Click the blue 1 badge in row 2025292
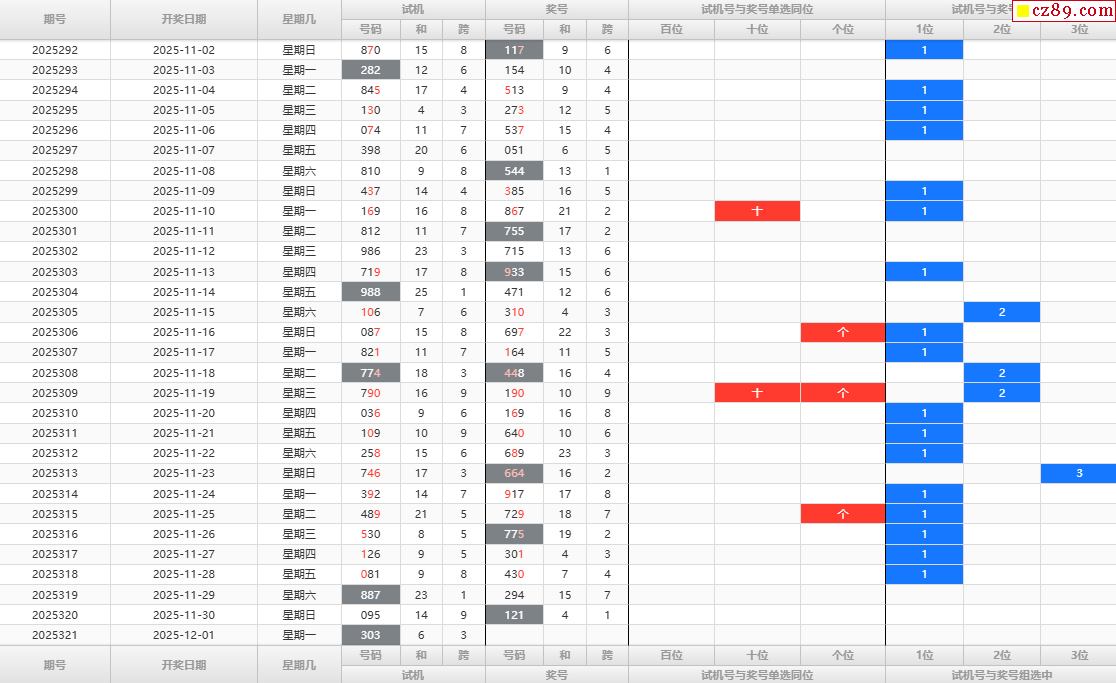1116x683 pixels. (x=924, y=50)
